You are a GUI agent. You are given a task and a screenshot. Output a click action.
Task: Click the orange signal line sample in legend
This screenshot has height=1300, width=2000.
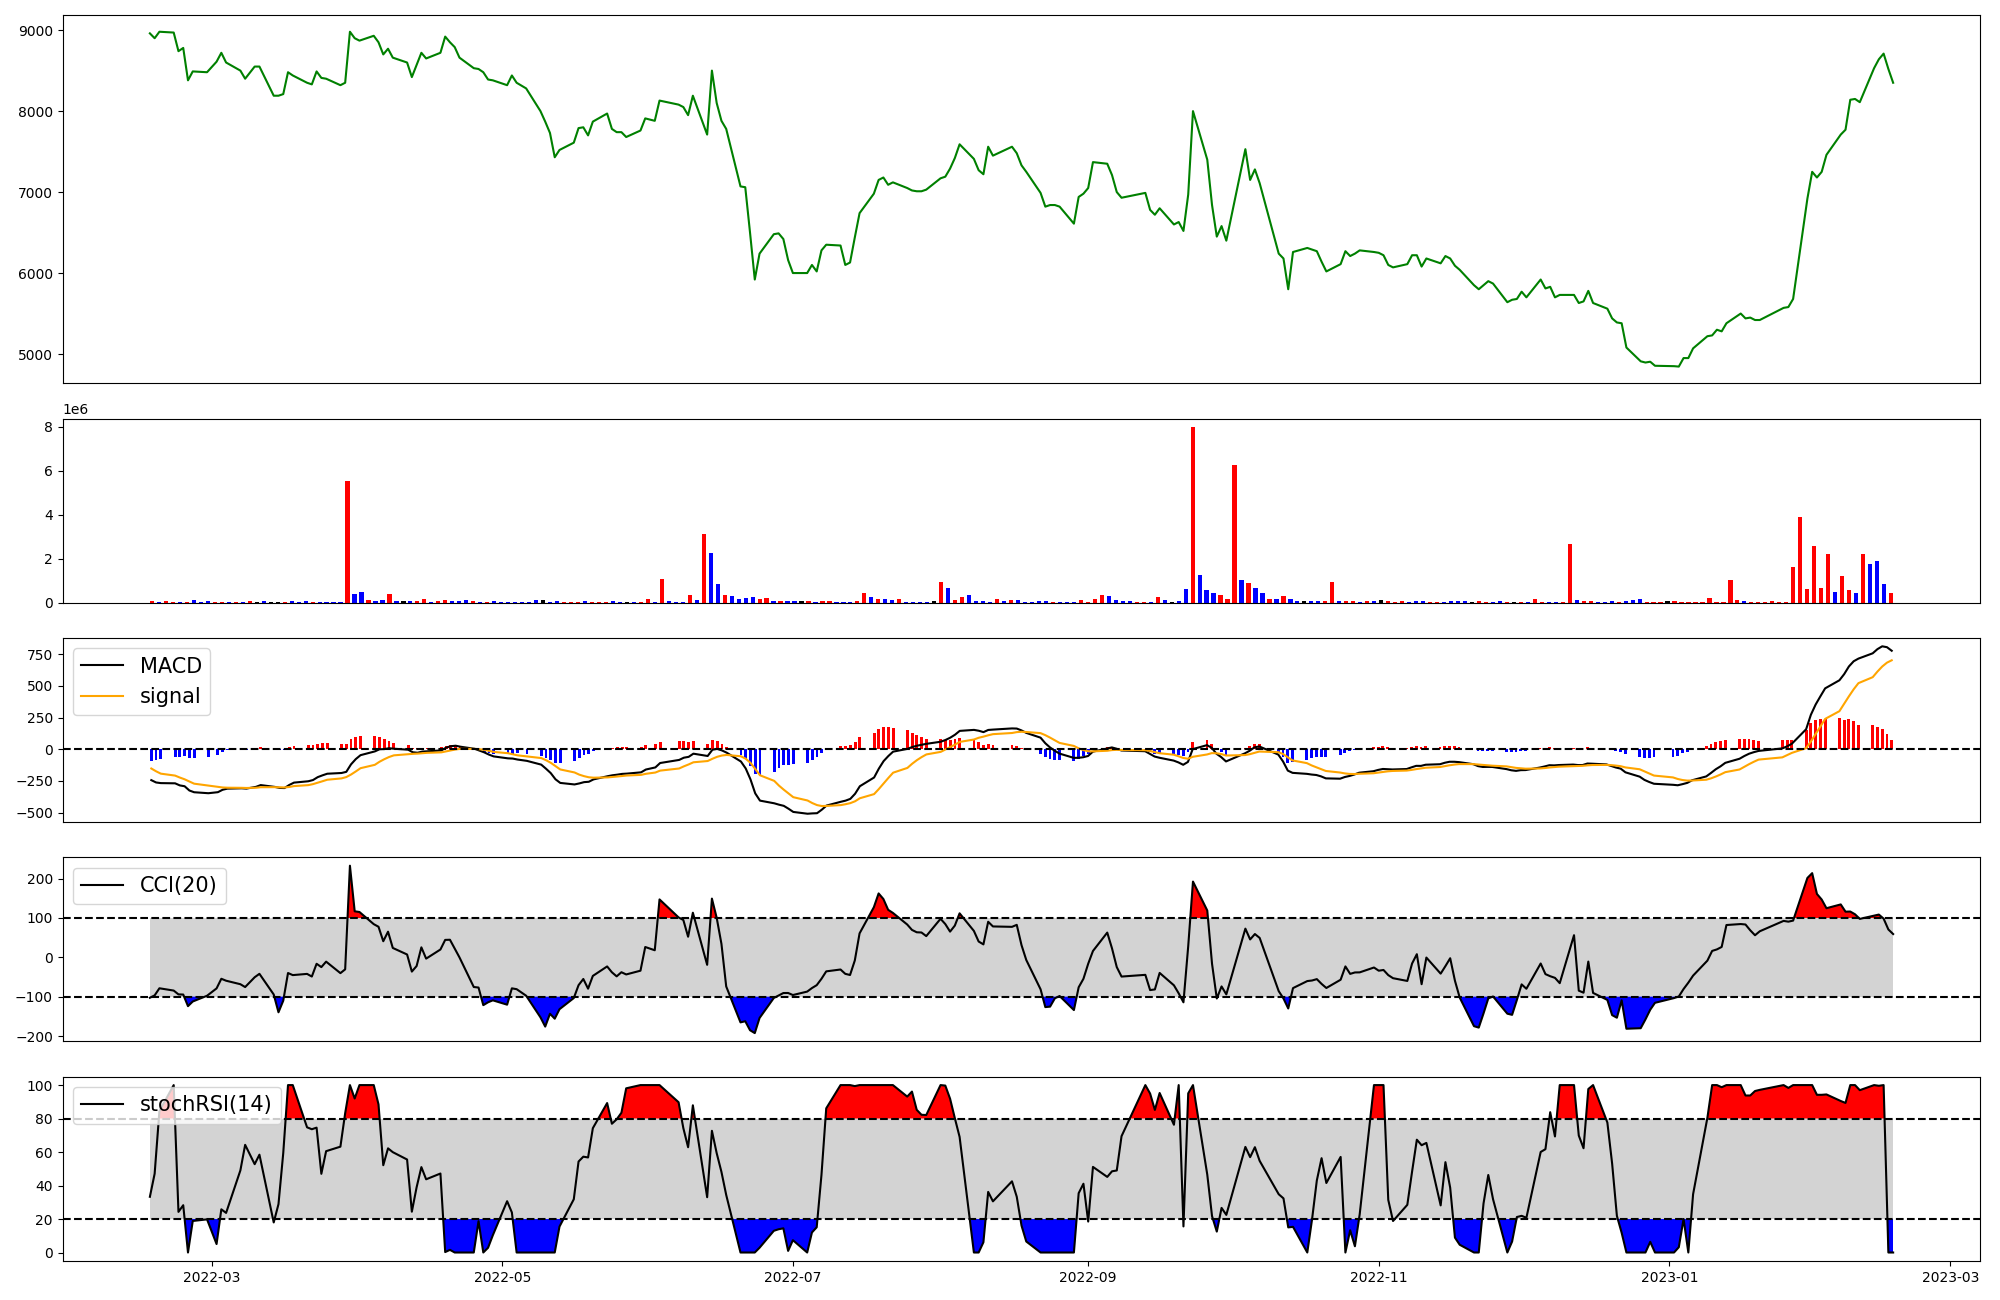(102, 696)
